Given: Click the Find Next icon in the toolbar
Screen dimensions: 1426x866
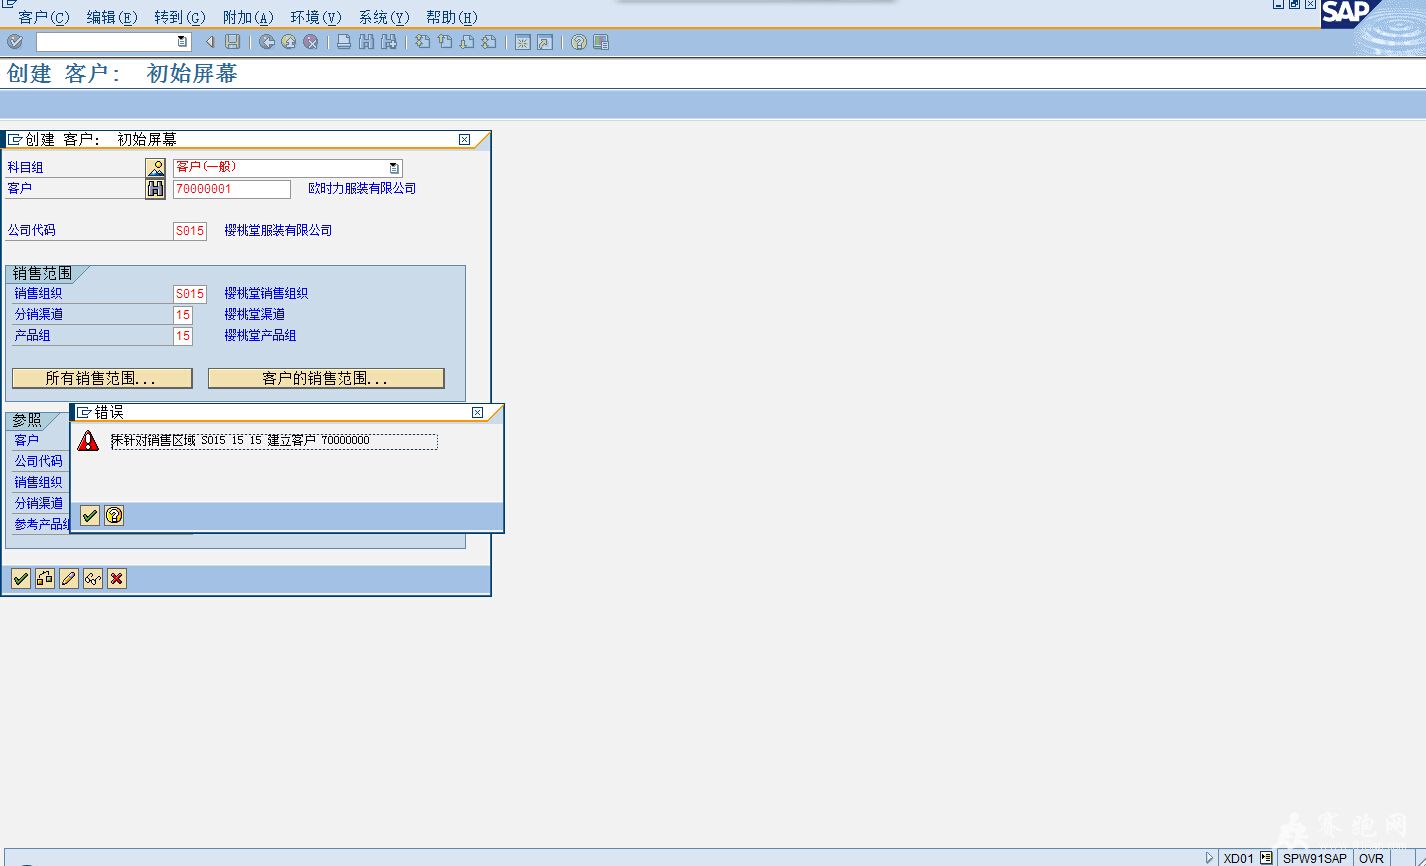Looking at the screenshot, I should pyautogui.click(x=389, y=42).
